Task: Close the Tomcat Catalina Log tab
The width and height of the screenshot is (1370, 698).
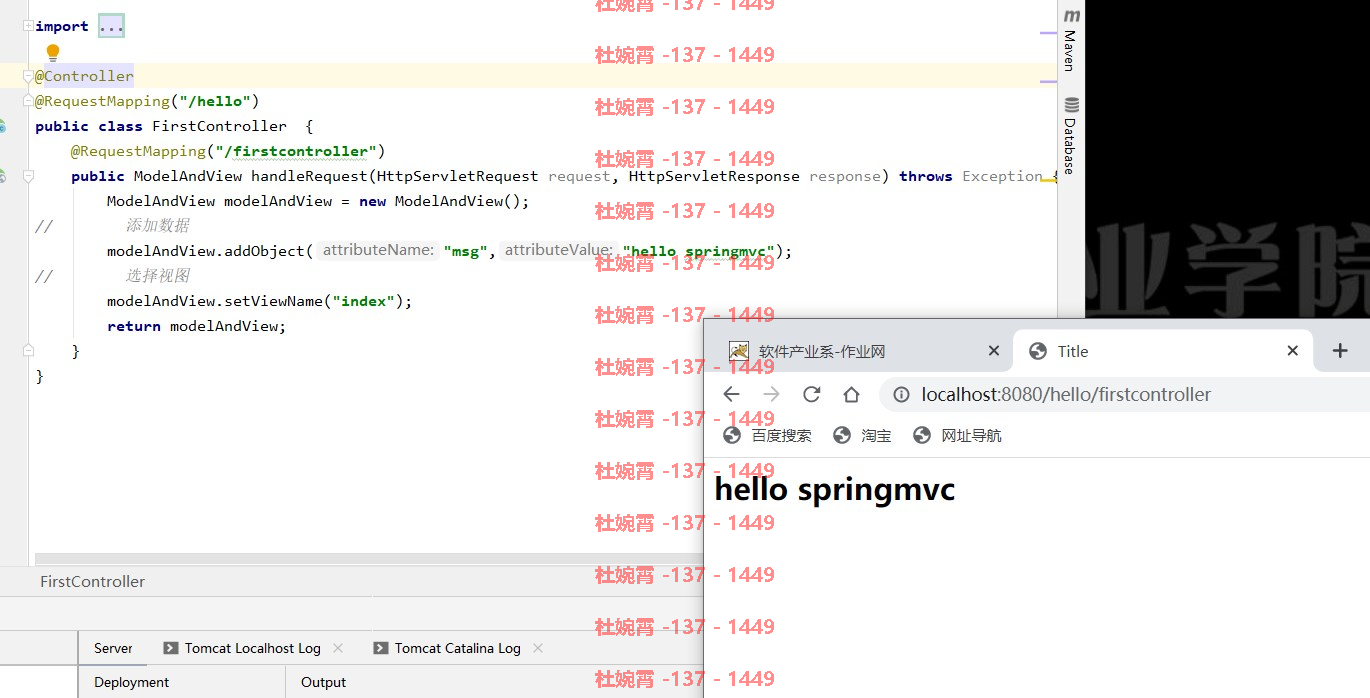Action: pos(538,648)
